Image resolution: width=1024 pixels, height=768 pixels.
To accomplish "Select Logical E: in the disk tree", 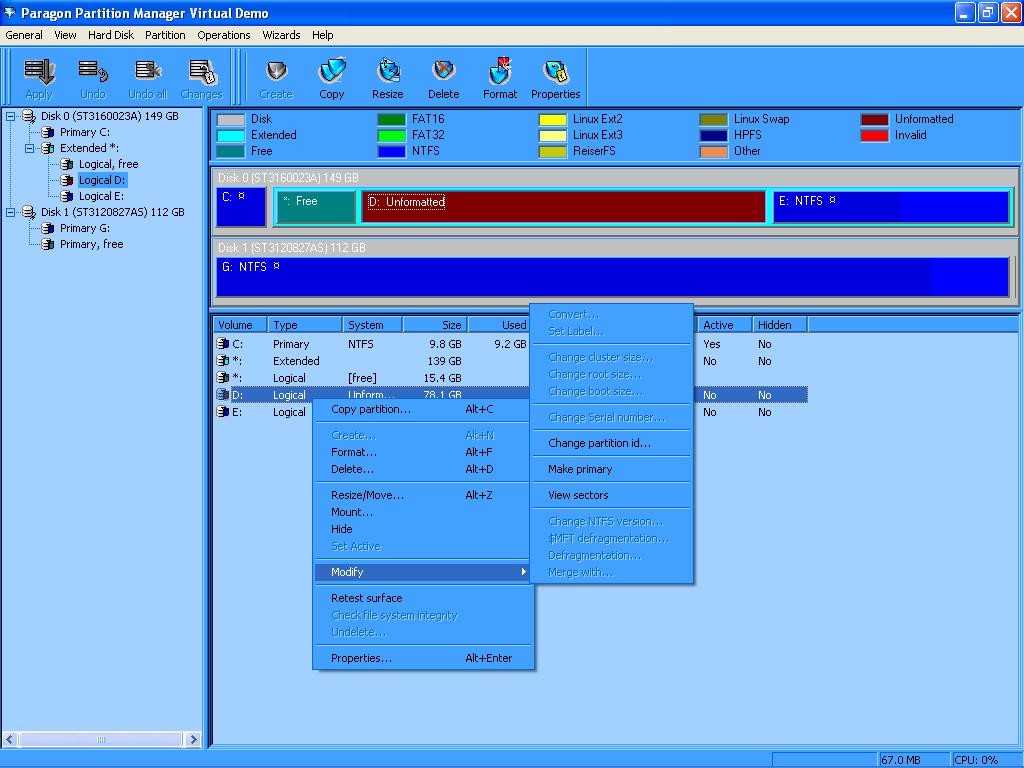I will tap(101, 196).
